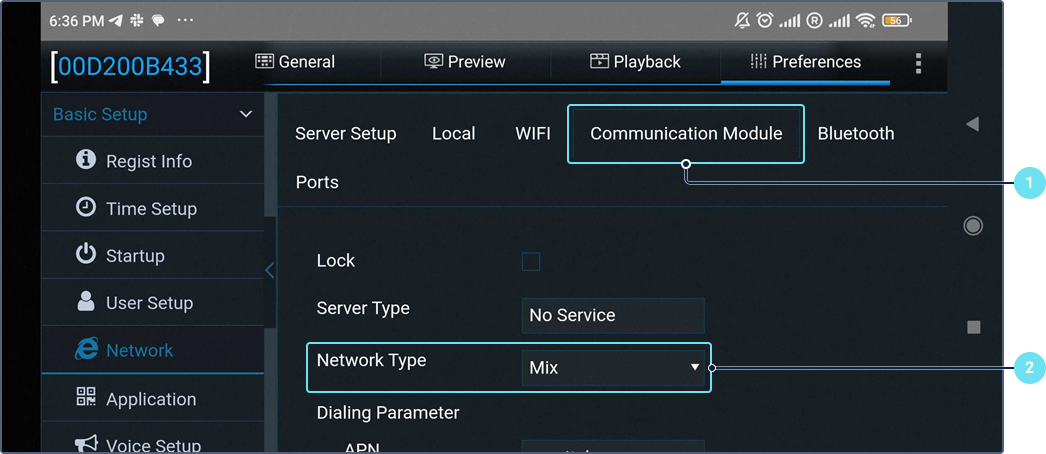Go to the Server Setup section
1046x454 pixels.
pyautogui.click(x=345, y=133)
